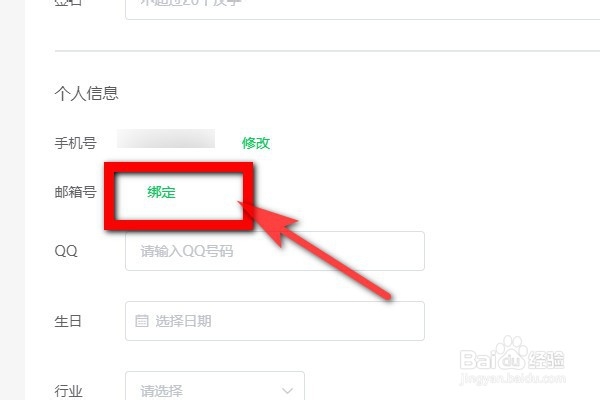The image size is (600, 400).
Task: Click the red arrow annotation
Action: (x=314, y=251)
